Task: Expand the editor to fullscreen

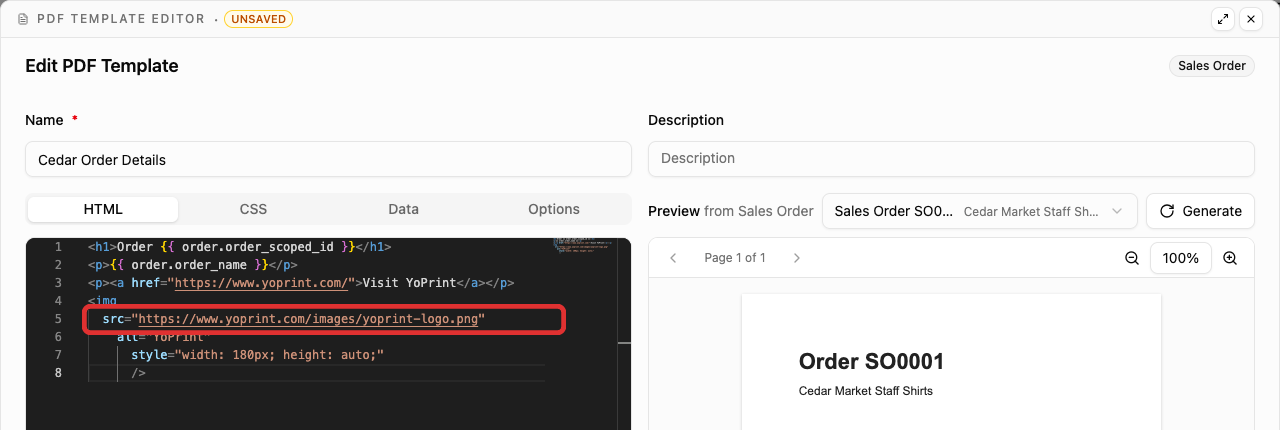Action: 1222,19
